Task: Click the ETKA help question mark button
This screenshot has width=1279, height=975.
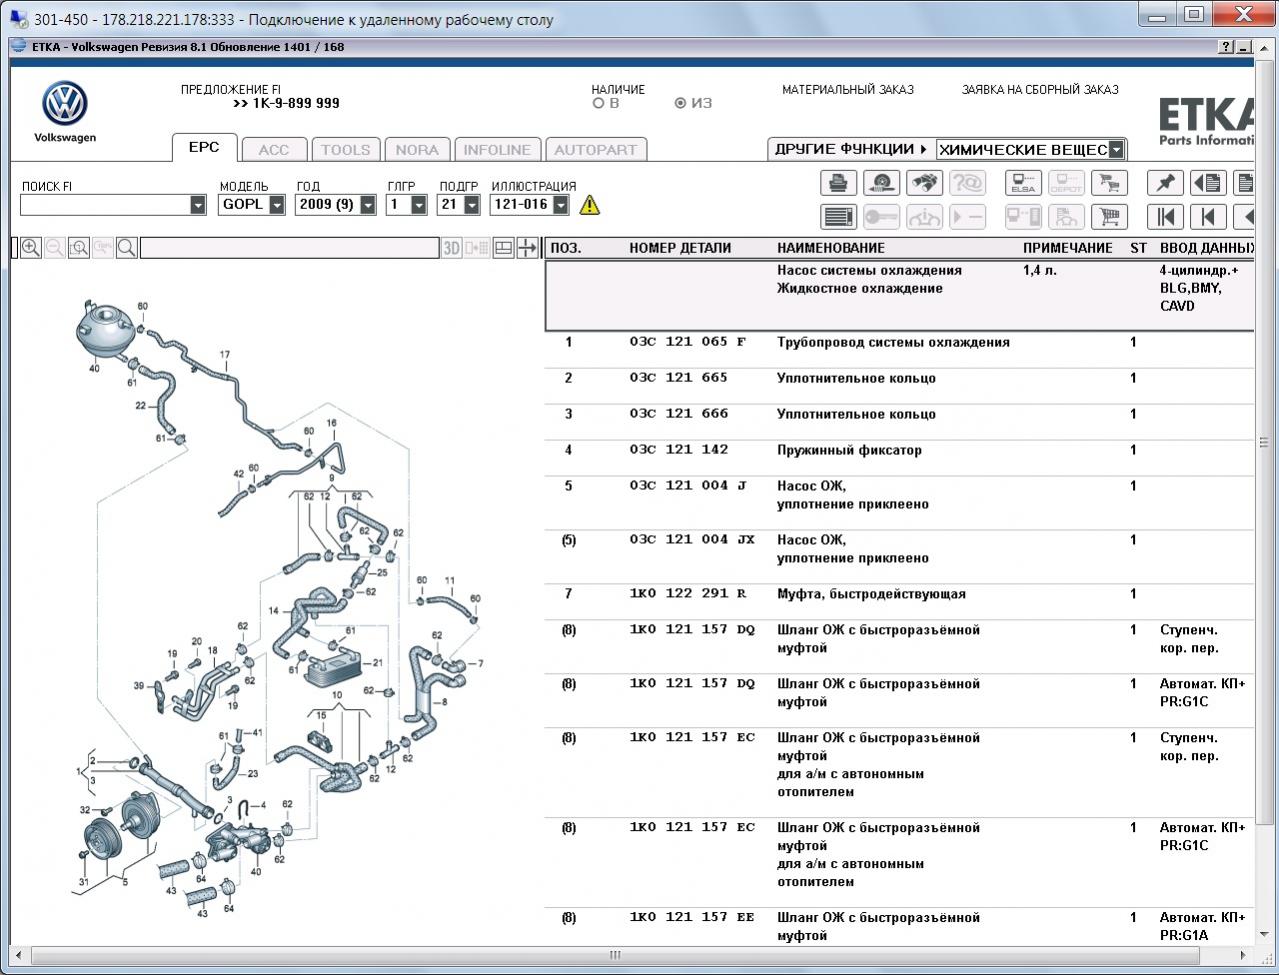Action: coord(1226,47)
